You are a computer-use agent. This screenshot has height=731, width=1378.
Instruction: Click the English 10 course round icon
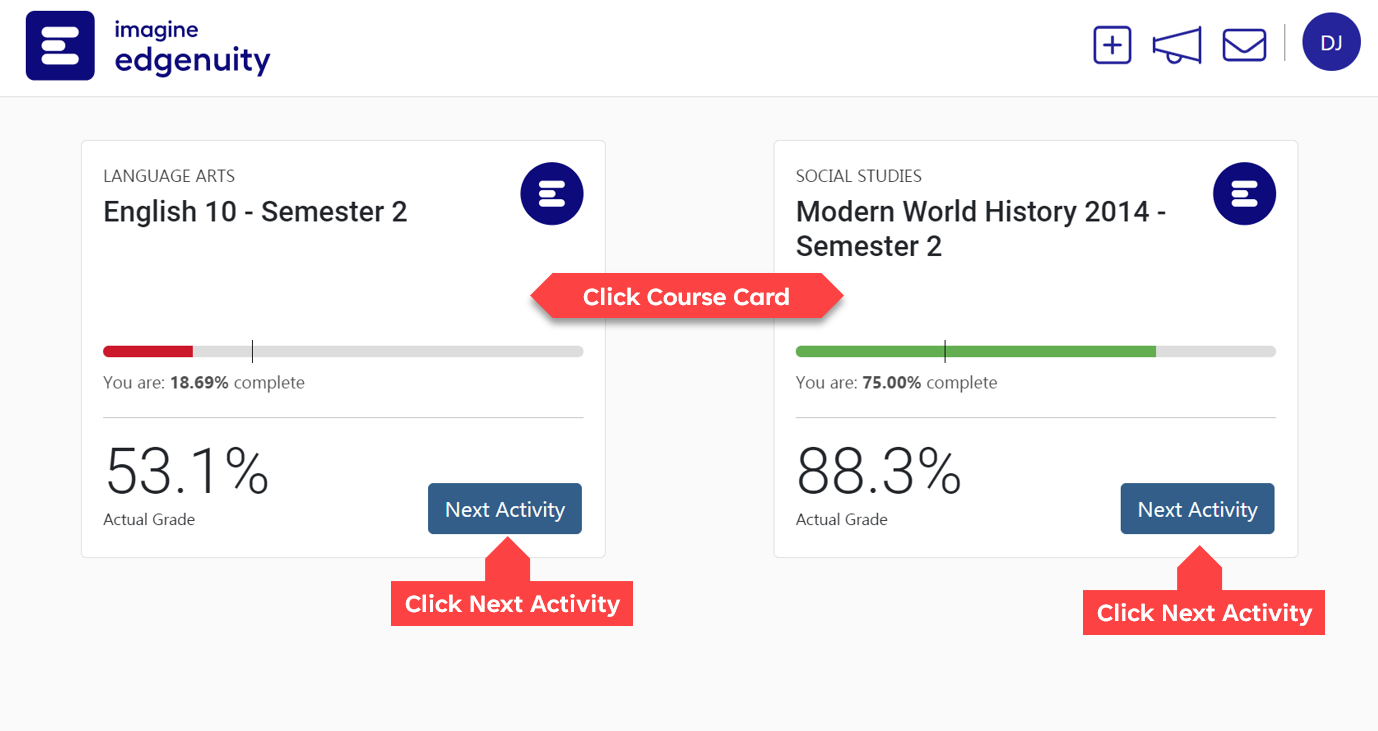point(552,193)
